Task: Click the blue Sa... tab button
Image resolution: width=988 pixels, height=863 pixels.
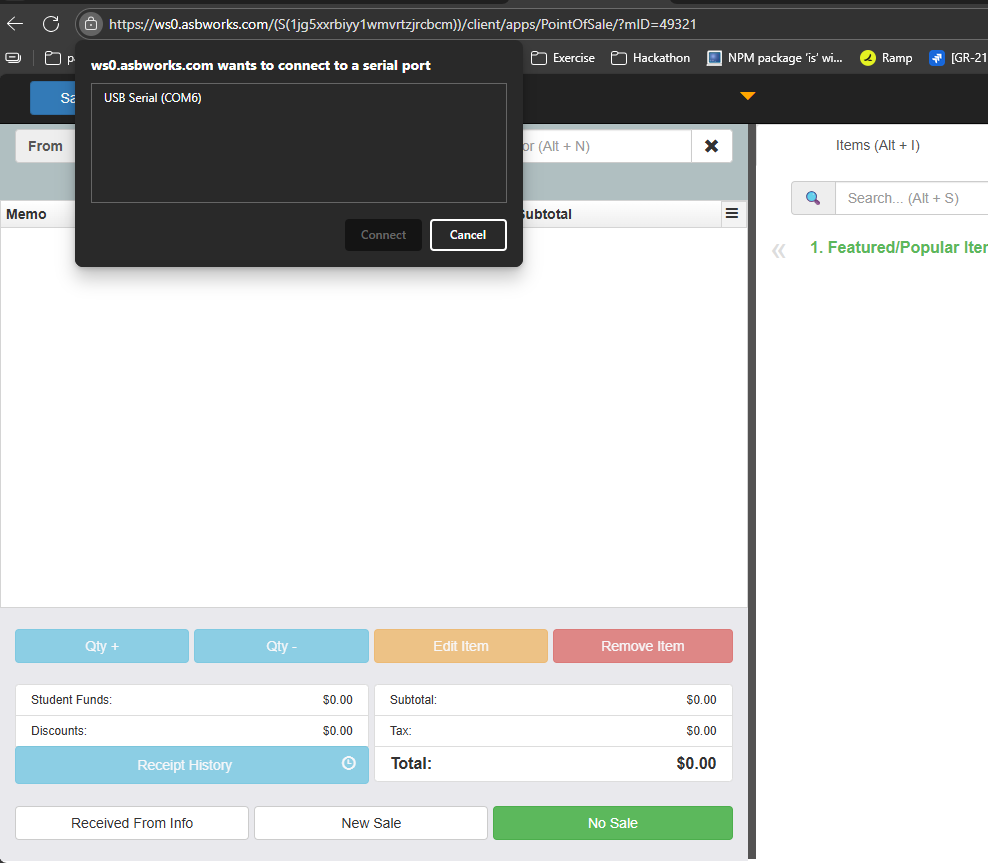Action: 52,98
